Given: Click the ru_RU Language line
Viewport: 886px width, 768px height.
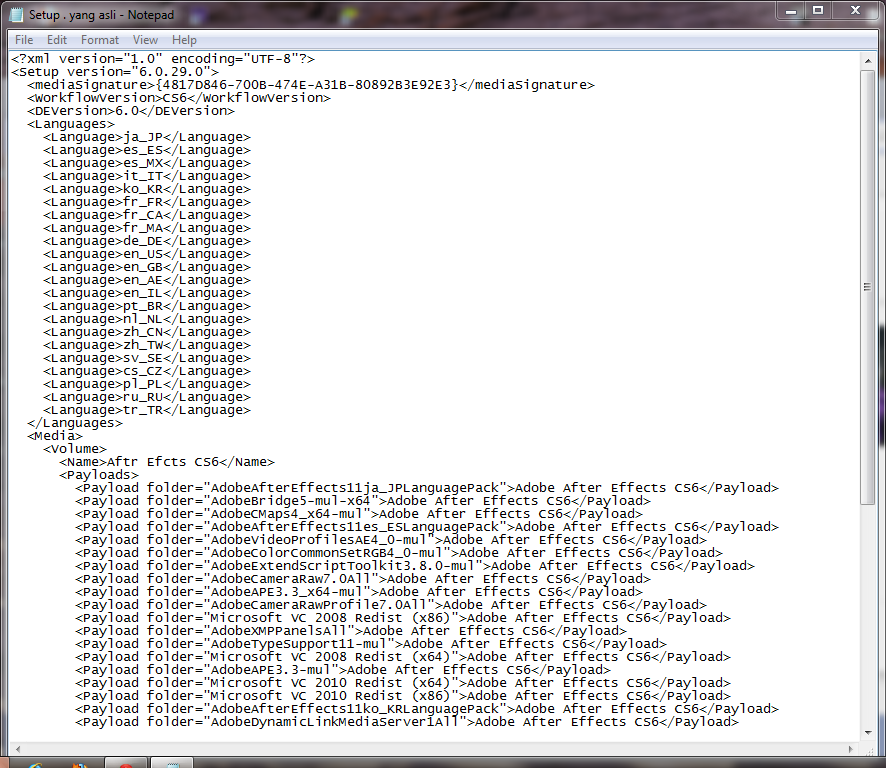Looking at the screenshot, I should (147, 397).
